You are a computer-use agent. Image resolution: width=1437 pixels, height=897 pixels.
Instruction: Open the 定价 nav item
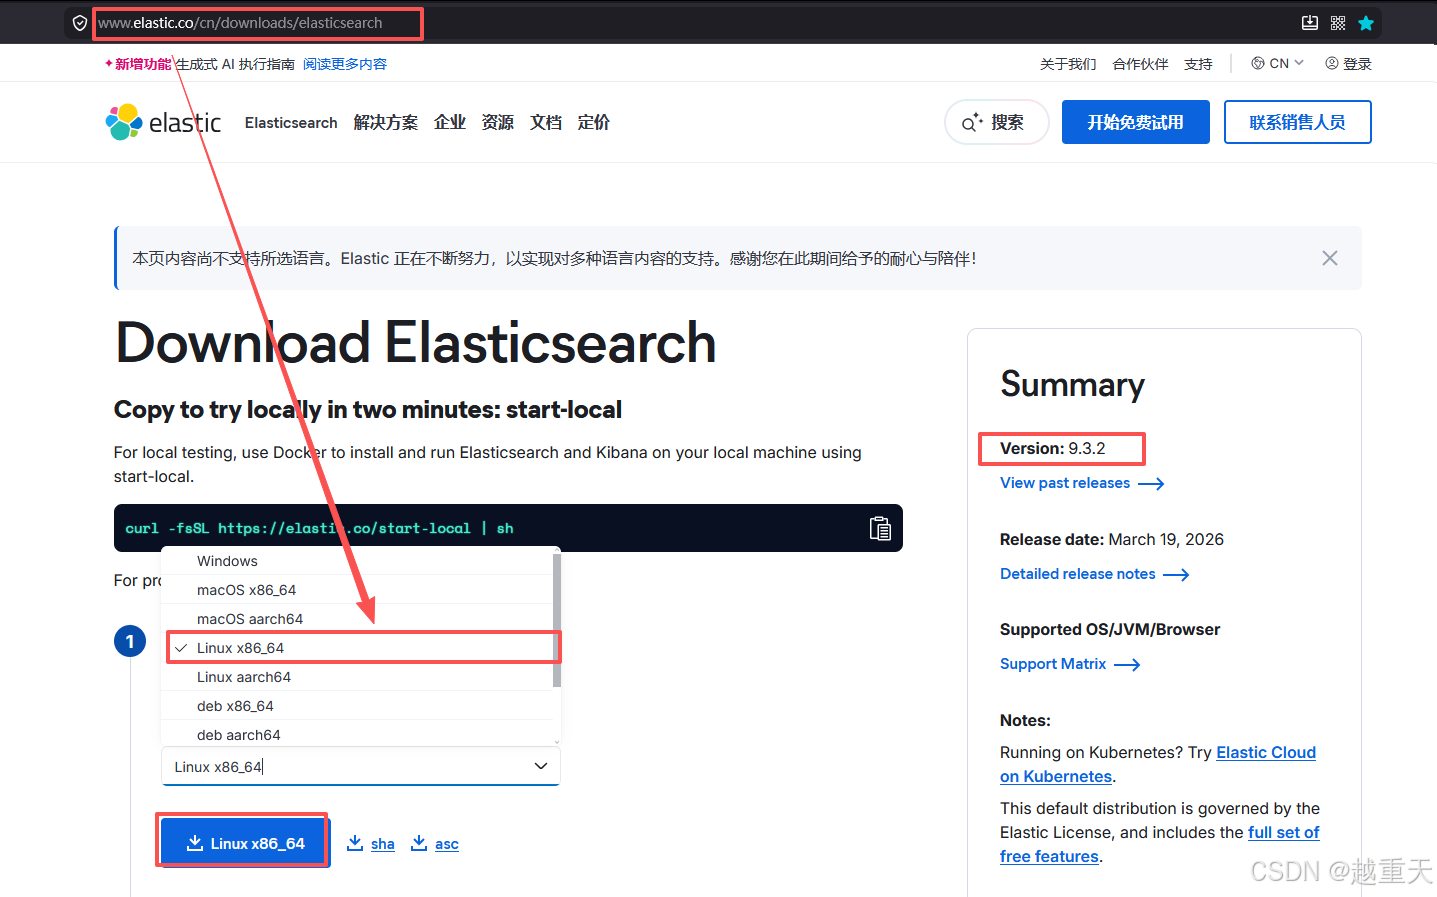[x=594, y=122]
